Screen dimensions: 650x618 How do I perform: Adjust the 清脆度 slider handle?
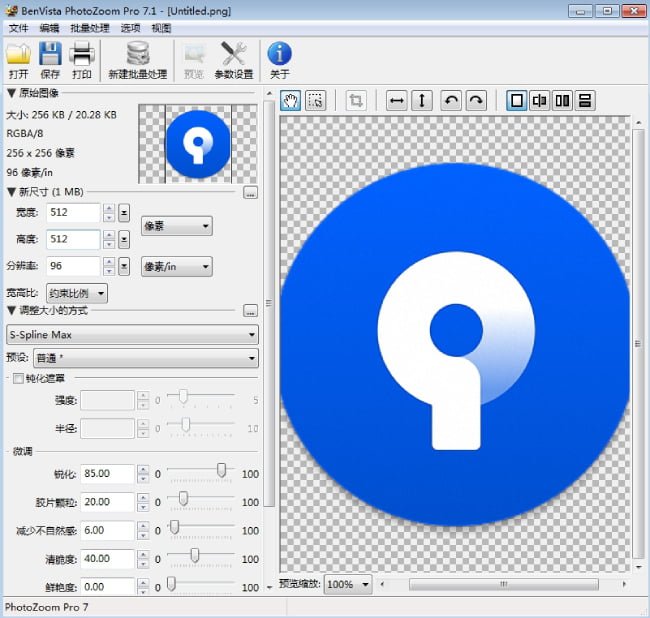194,555
